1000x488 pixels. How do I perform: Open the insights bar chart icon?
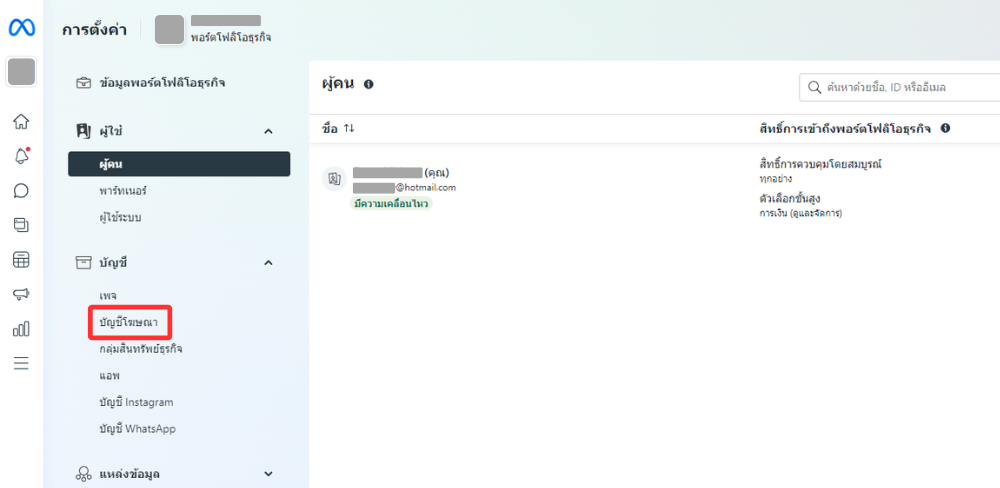point(22,329)
